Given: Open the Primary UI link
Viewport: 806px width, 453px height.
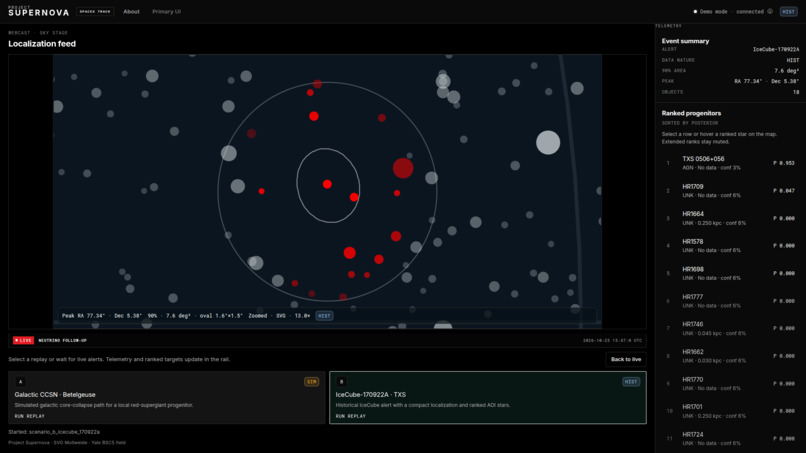Looking at the screenshot, I should (167, 11).
